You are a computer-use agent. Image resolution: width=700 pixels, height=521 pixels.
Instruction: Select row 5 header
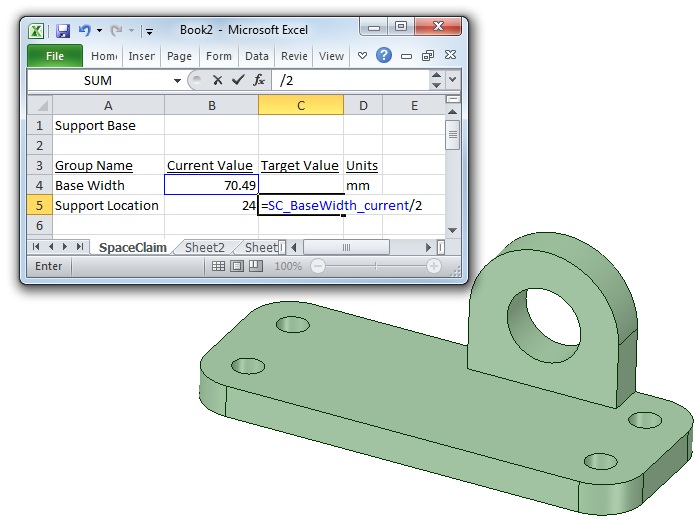pos(40,205)
